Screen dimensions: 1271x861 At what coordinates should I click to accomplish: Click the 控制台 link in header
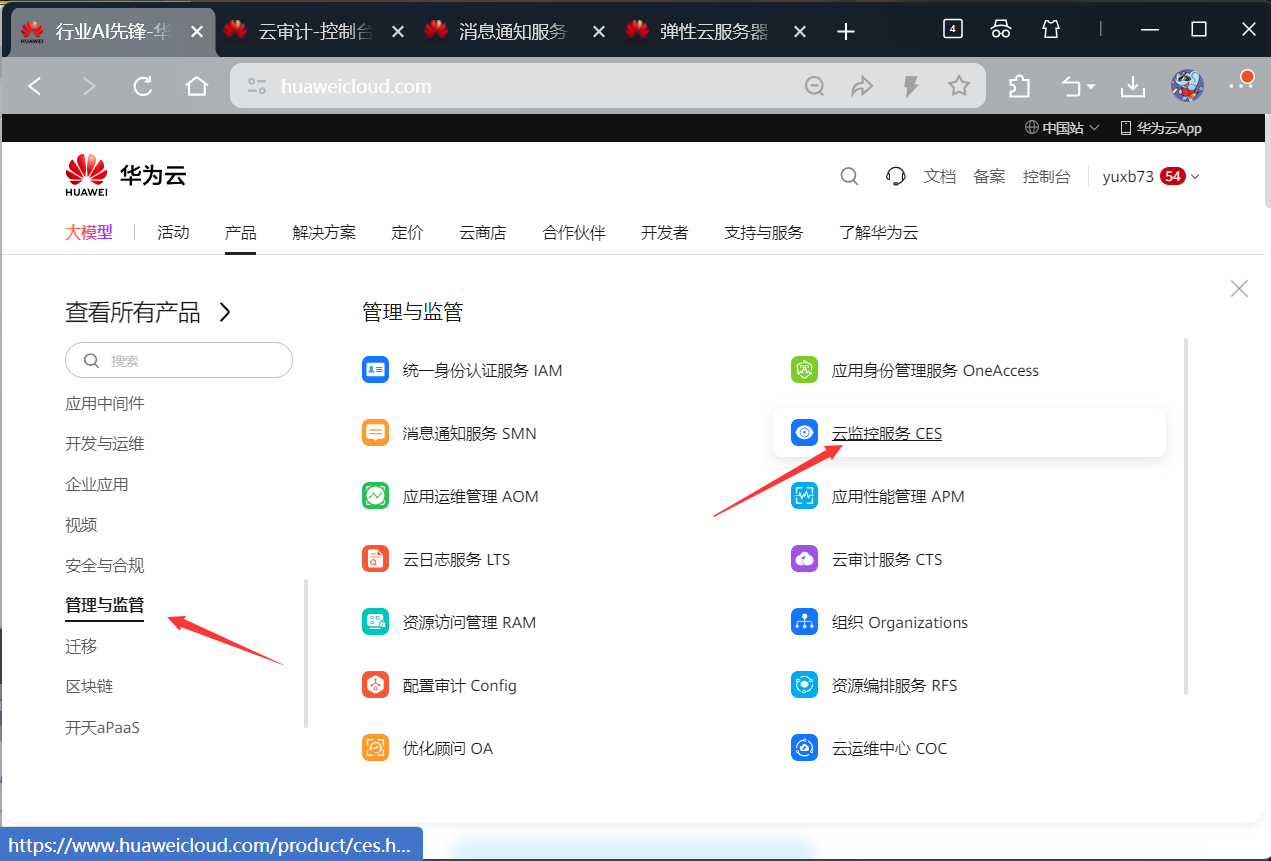click(1047, 177)
